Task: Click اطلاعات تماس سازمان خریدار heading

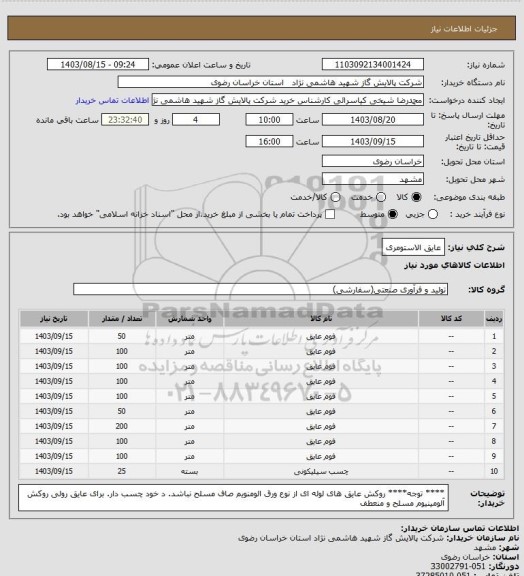Action: pyautogui.click(x=459, y=529)
